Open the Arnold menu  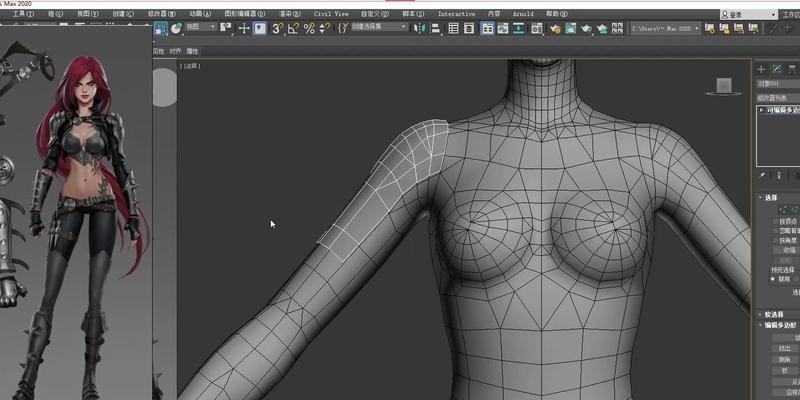click(x=523, y=14)
